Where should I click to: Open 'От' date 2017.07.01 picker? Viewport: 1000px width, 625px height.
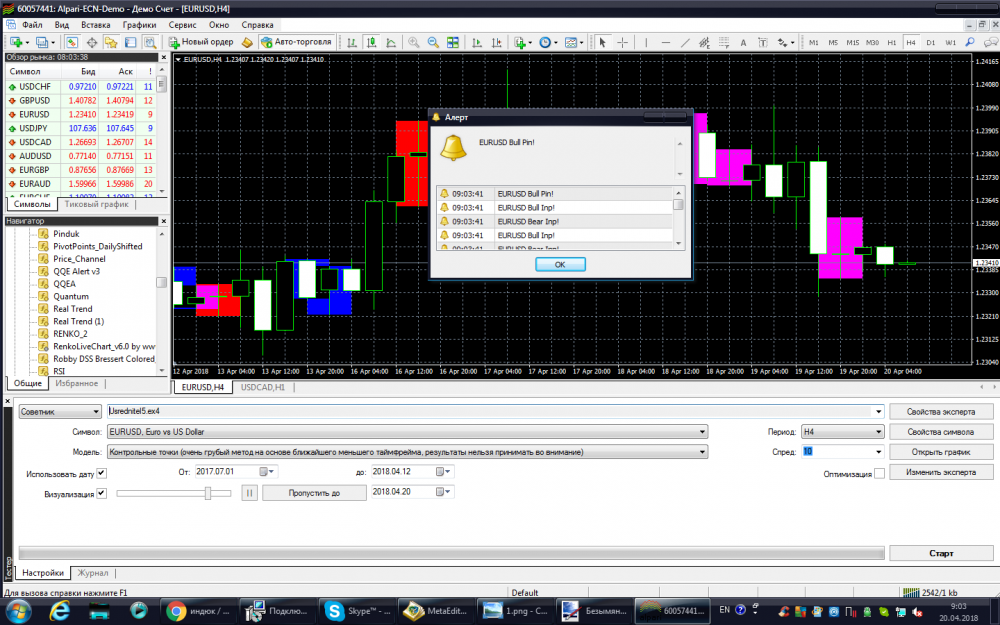pyautogui.click(x=267, y=472)
